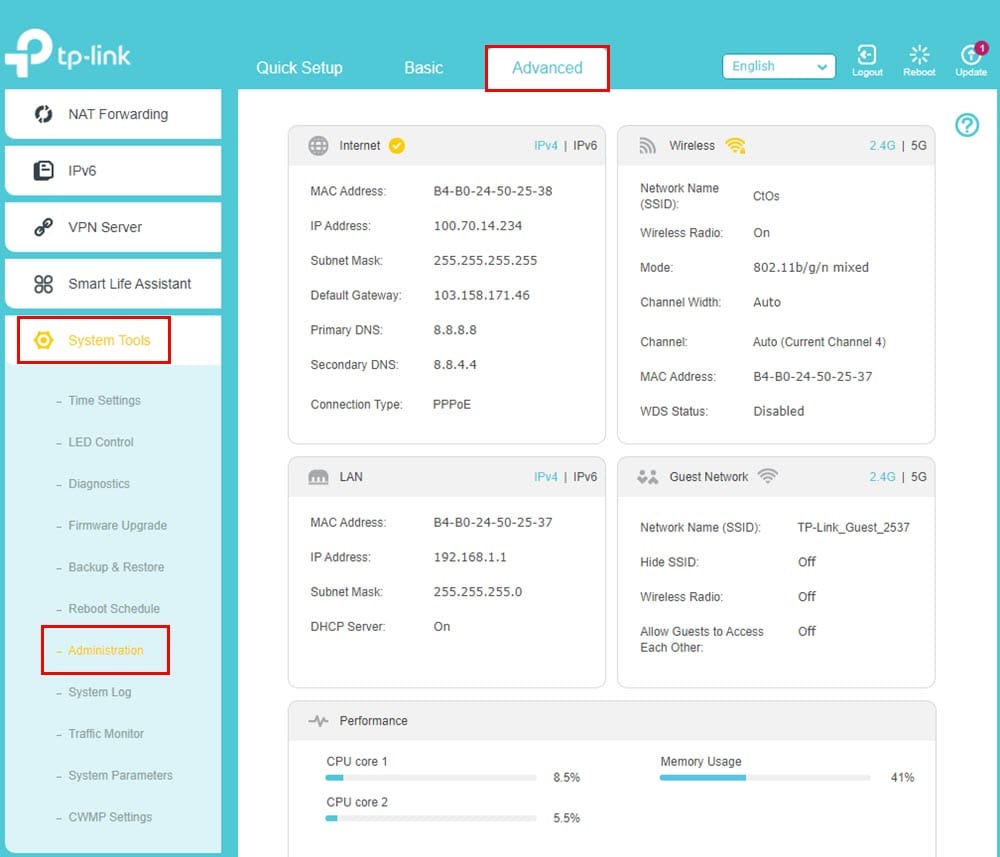Open System Log submenu item
The image size is (1000, 857).
(x=99, y=692)
